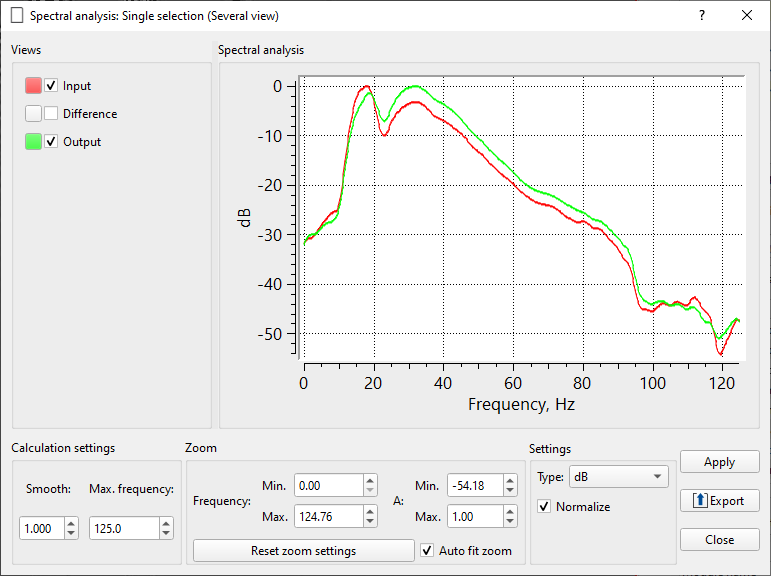The height and width of the screenshot is (576, 771).
Task: Disable the Normalize checkbox
Action: 544,507
